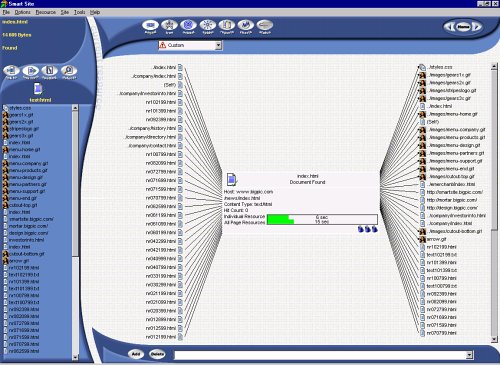Click the outgoing links scrollbar up arrow

pos(494,67)
